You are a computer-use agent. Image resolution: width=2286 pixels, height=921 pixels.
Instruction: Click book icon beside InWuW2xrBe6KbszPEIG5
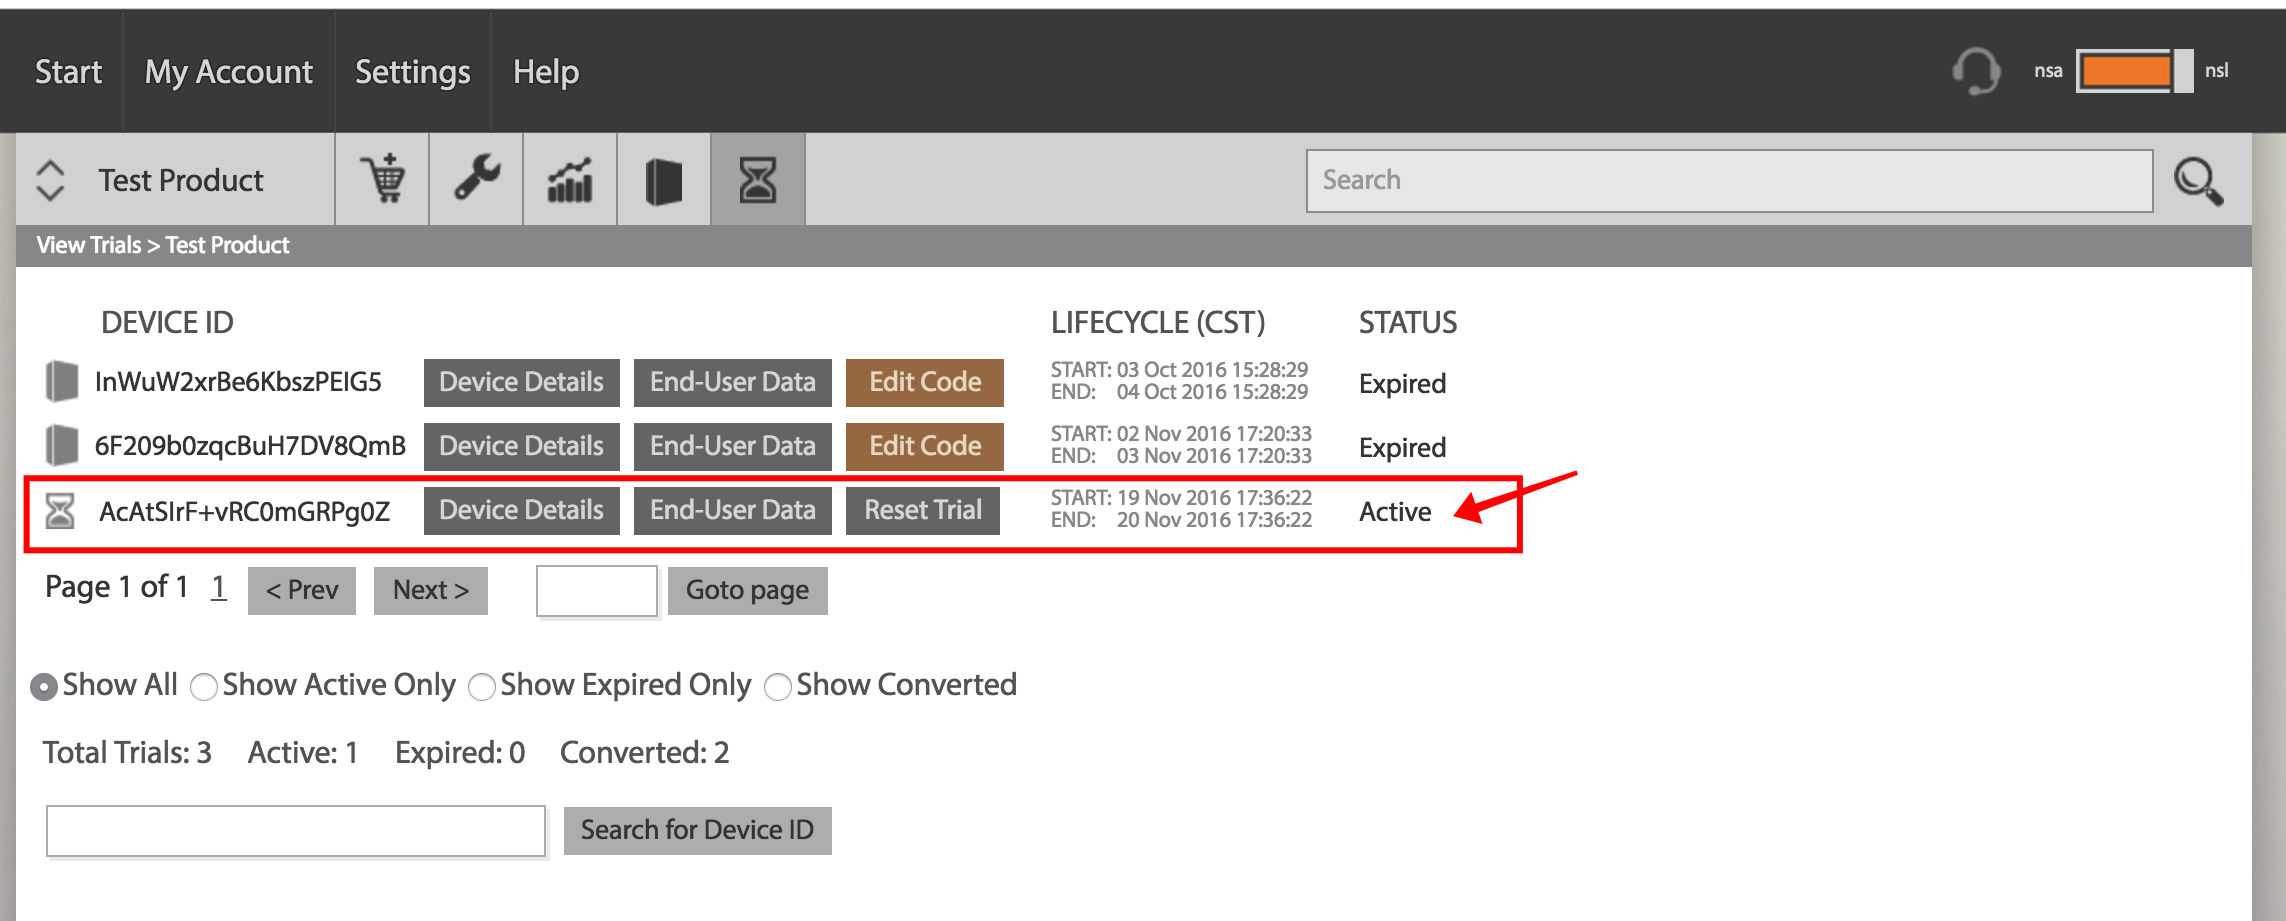pos(62,382)
